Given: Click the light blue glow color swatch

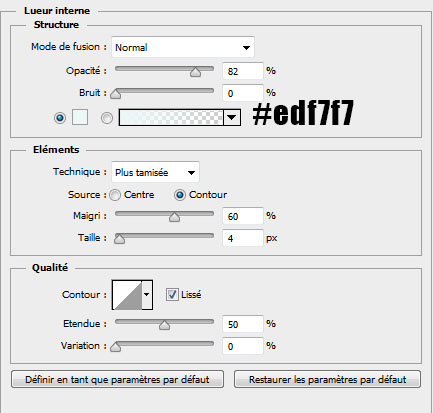Looking at the screenshot, I should [x=80, y=117].
